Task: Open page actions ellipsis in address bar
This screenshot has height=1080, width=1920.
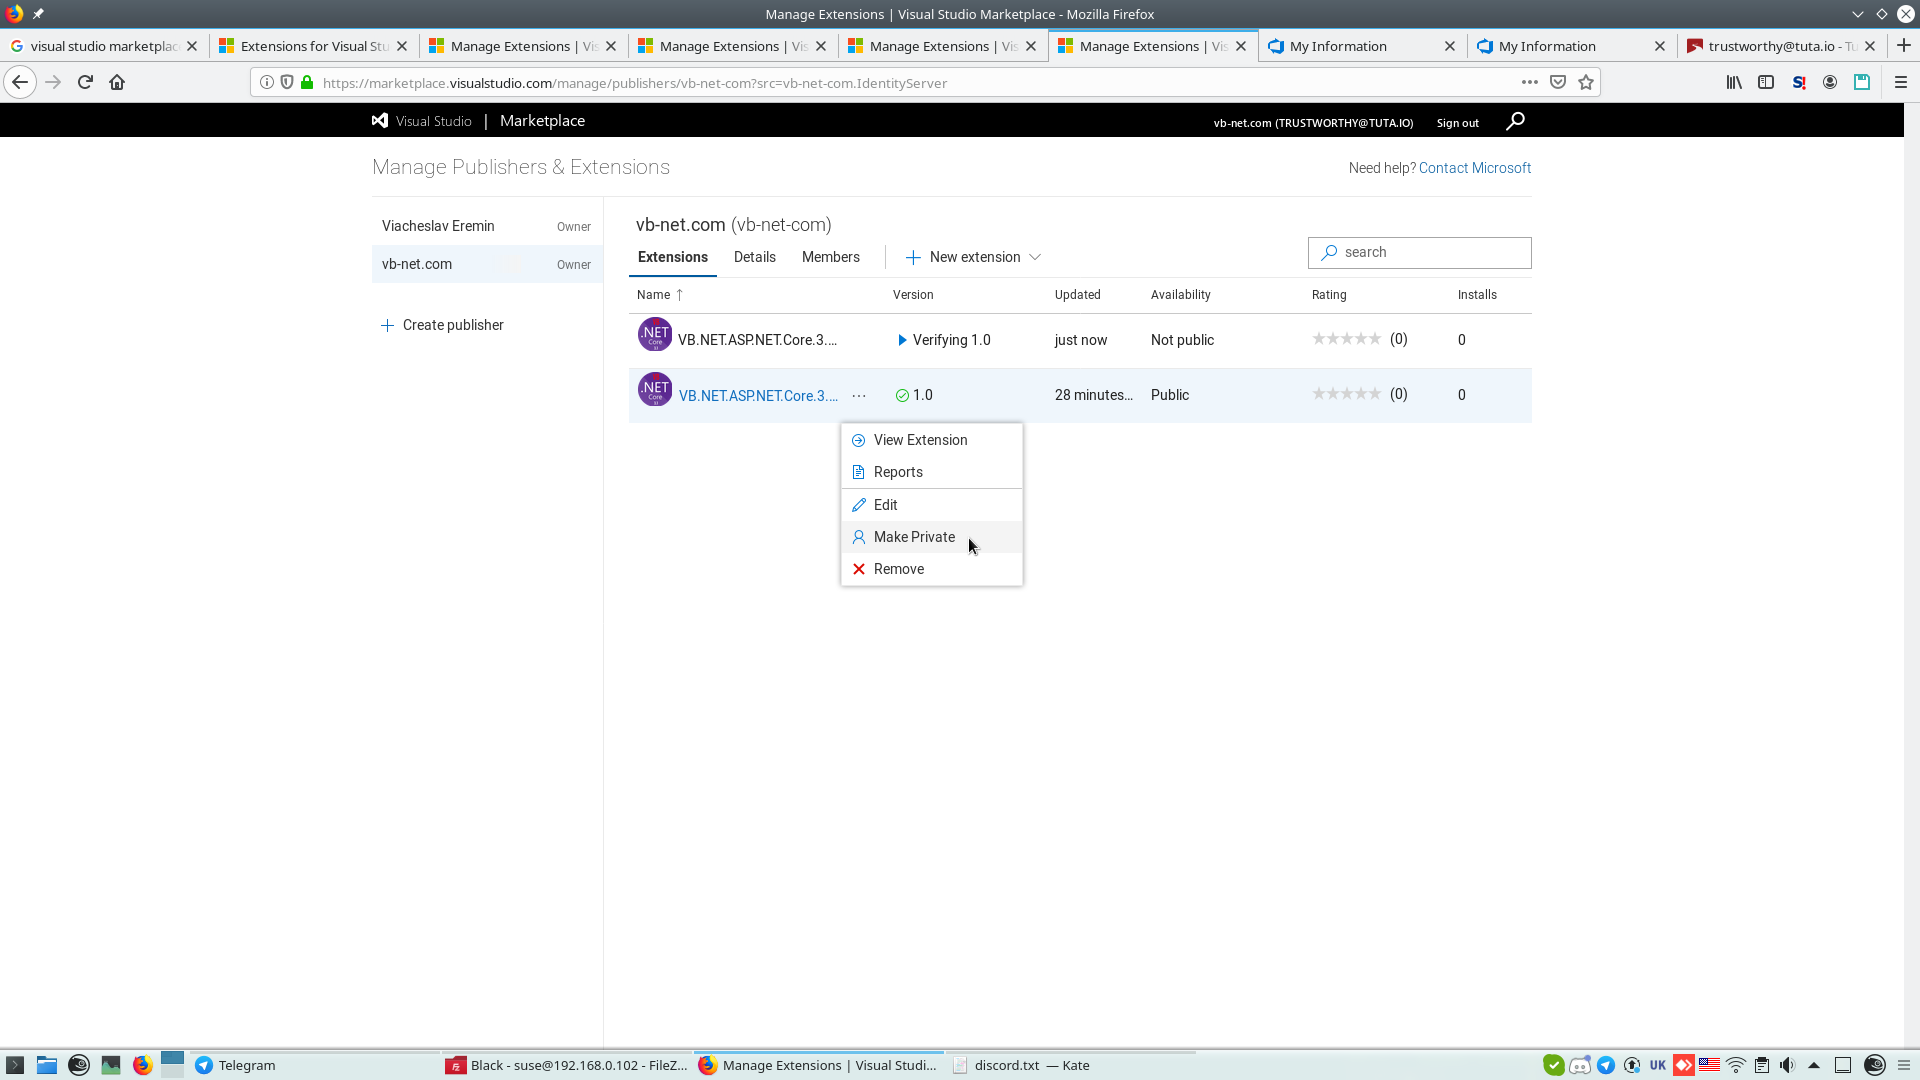Action: pos(1529,83)
